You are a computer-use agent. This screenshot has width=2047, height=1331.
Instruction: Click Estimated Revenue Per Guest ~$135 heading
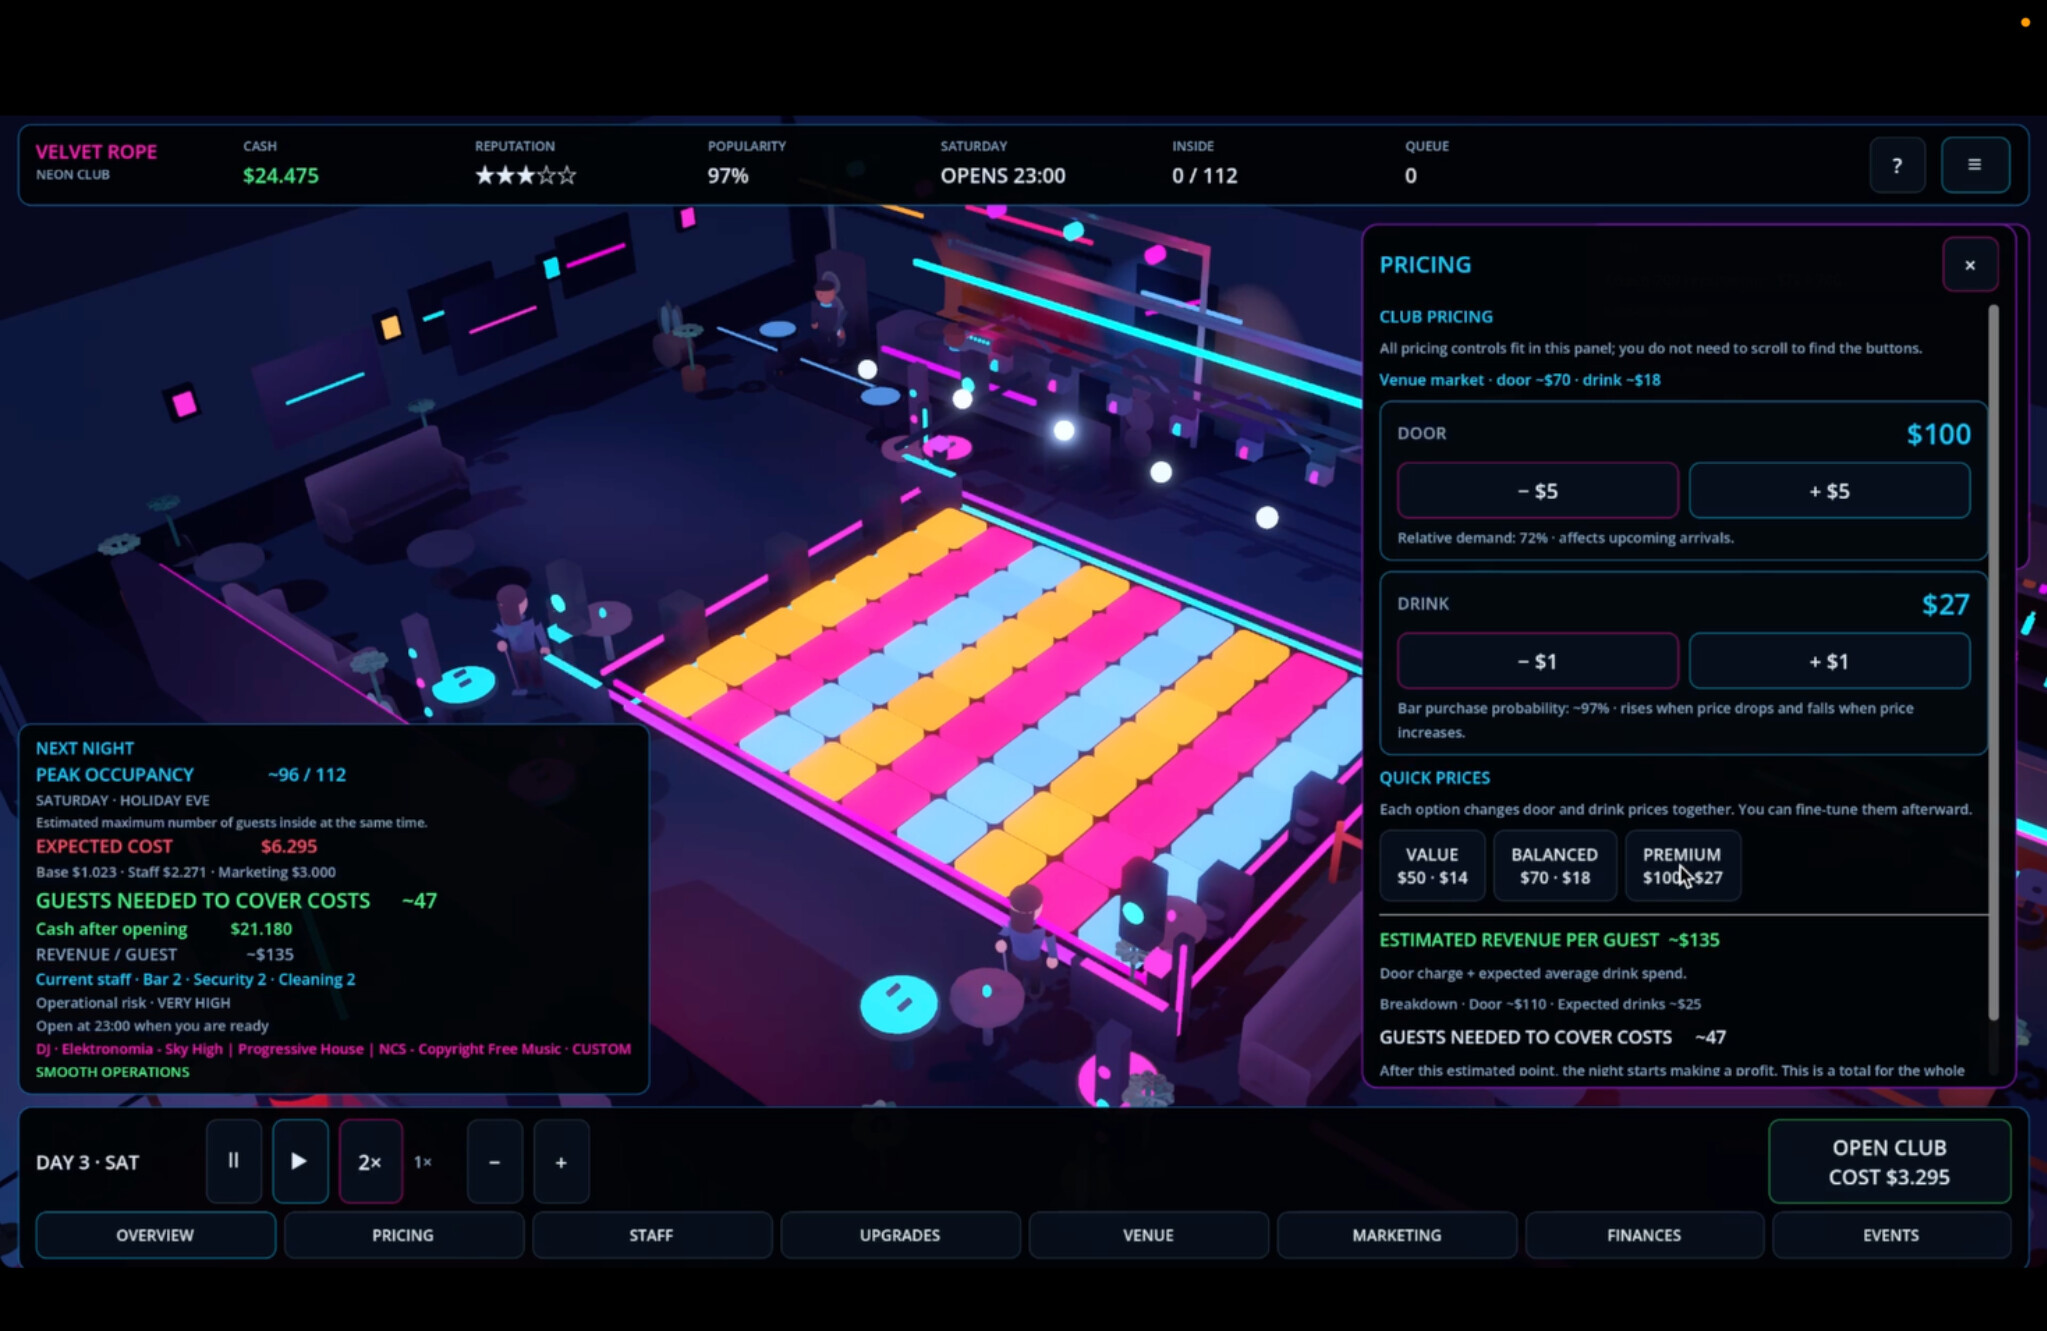1549,940
